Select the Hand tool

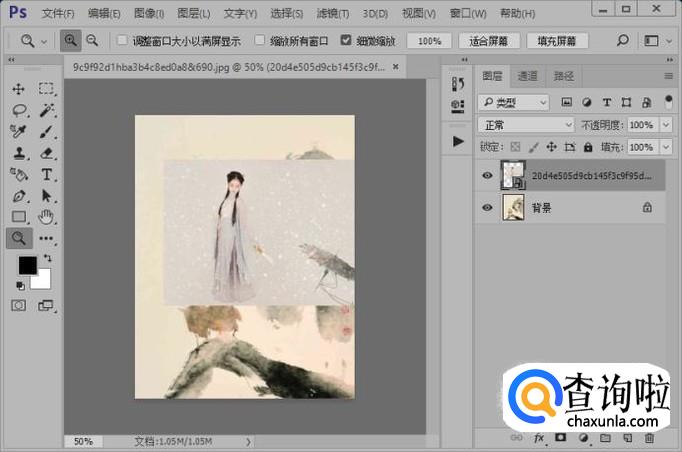[46, 216]
